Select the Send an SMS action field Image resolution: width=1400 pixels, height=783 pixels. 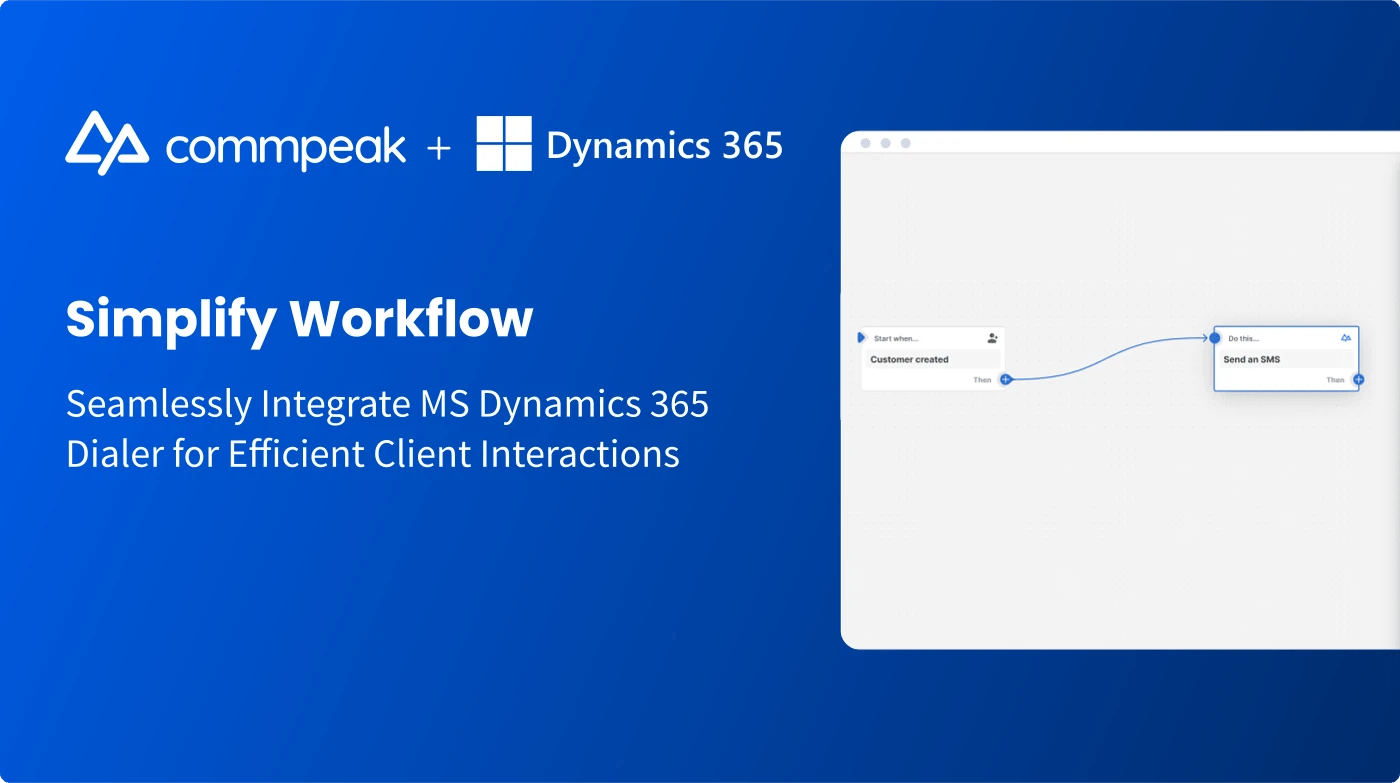[1286, 359]
